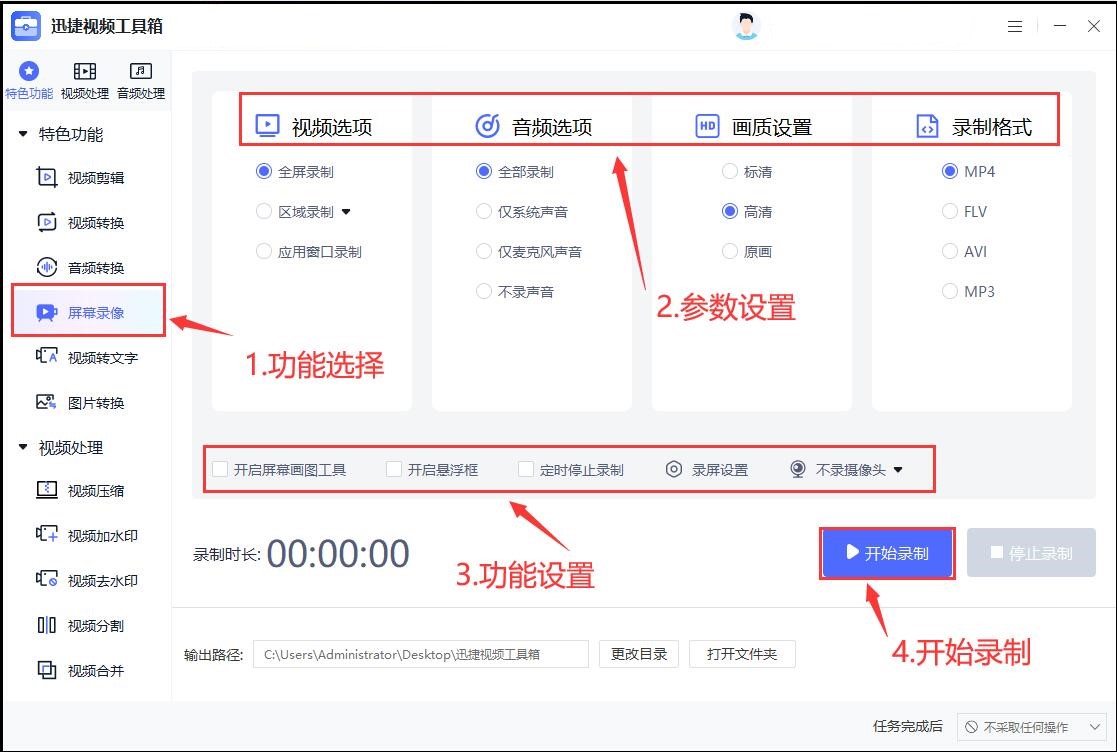The width and height of the screenshot is (1117, 752).
Task: Open the hamburger menu in title bar
Action: [x=1015, y=26]
